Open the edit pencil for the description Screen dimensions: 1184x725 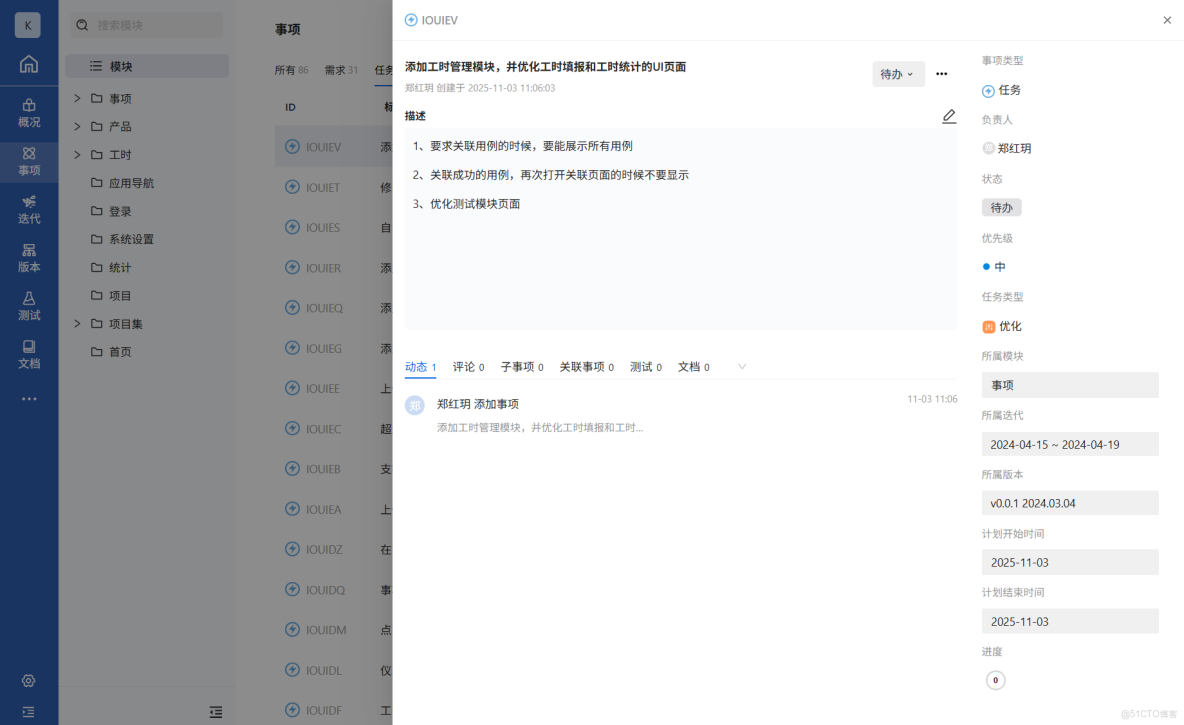point(948,116)
